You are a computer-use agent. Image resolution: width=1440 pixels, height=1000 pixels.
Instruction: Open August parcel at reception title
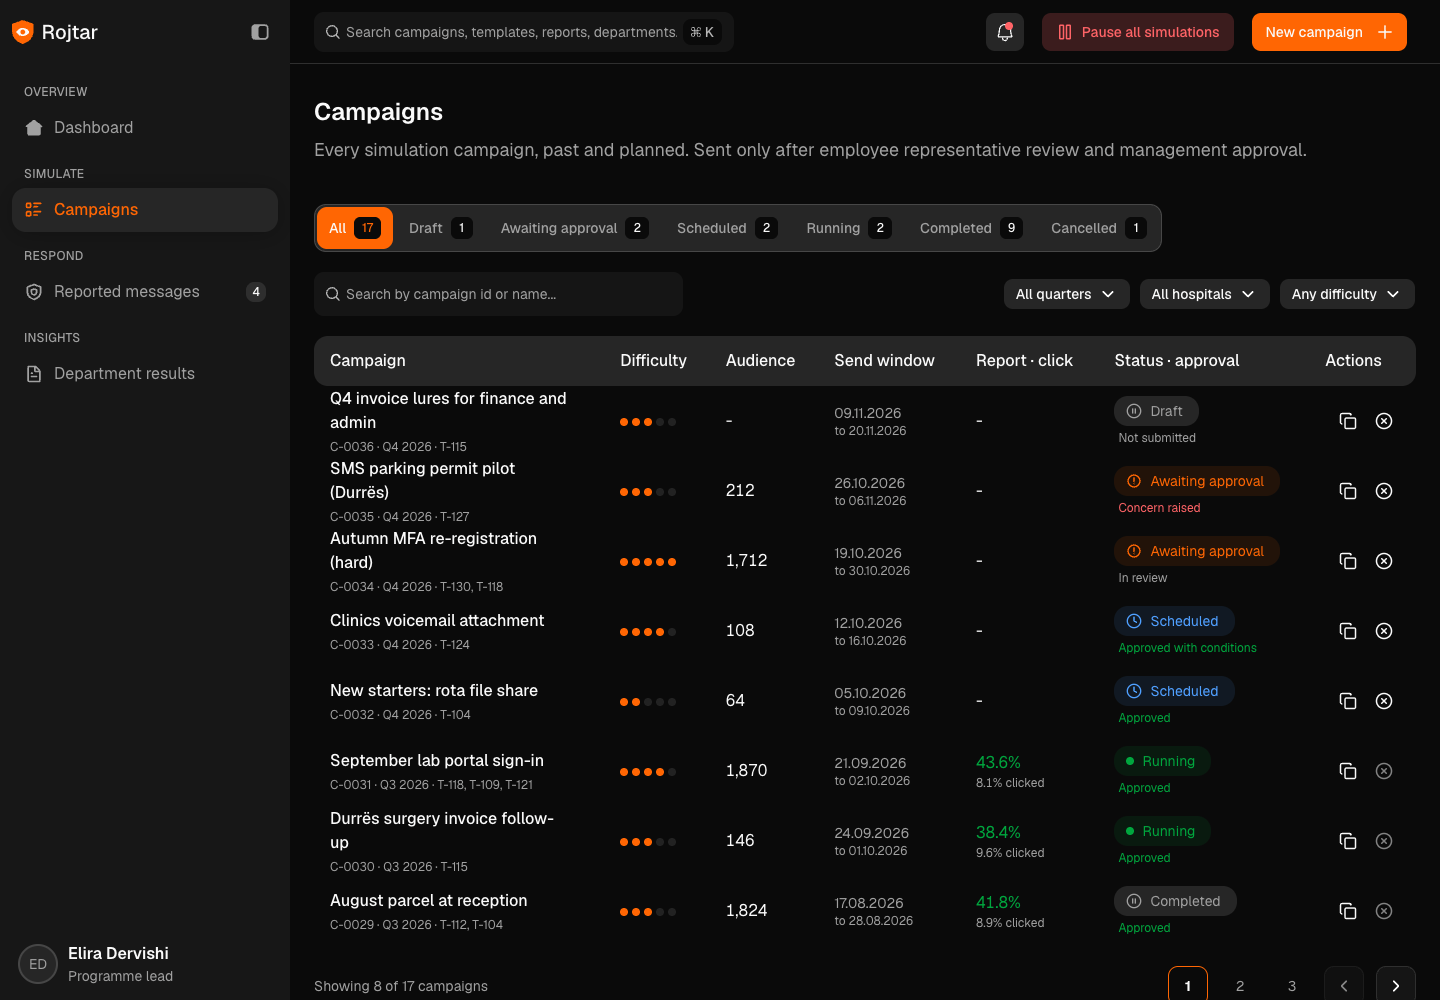(x=429, y=901)
